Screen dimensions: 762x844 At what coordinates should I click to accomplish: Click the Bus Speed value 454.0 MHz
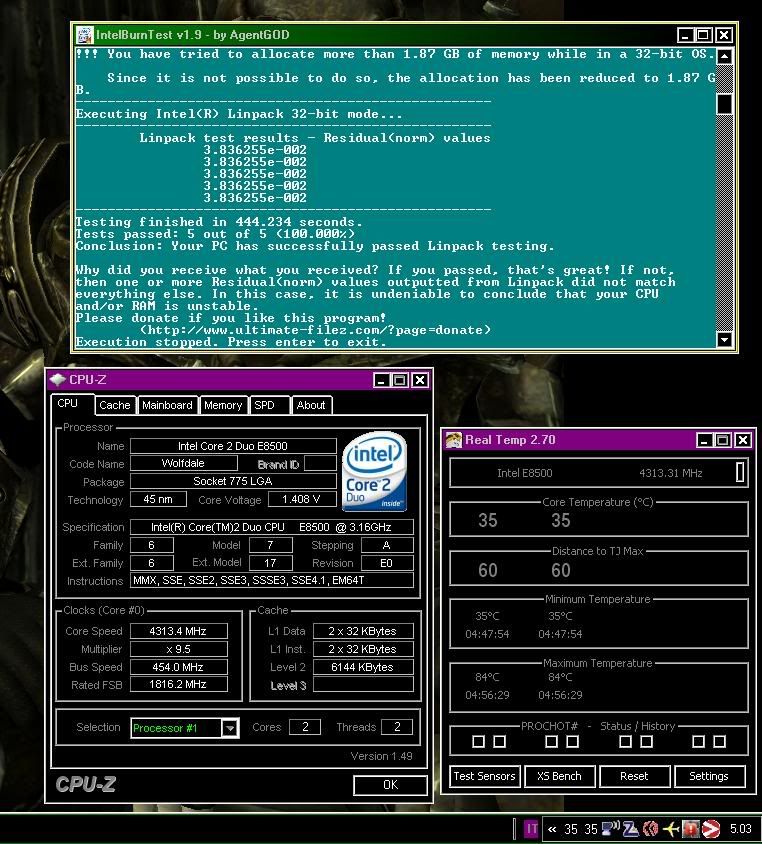pos(179,667)
